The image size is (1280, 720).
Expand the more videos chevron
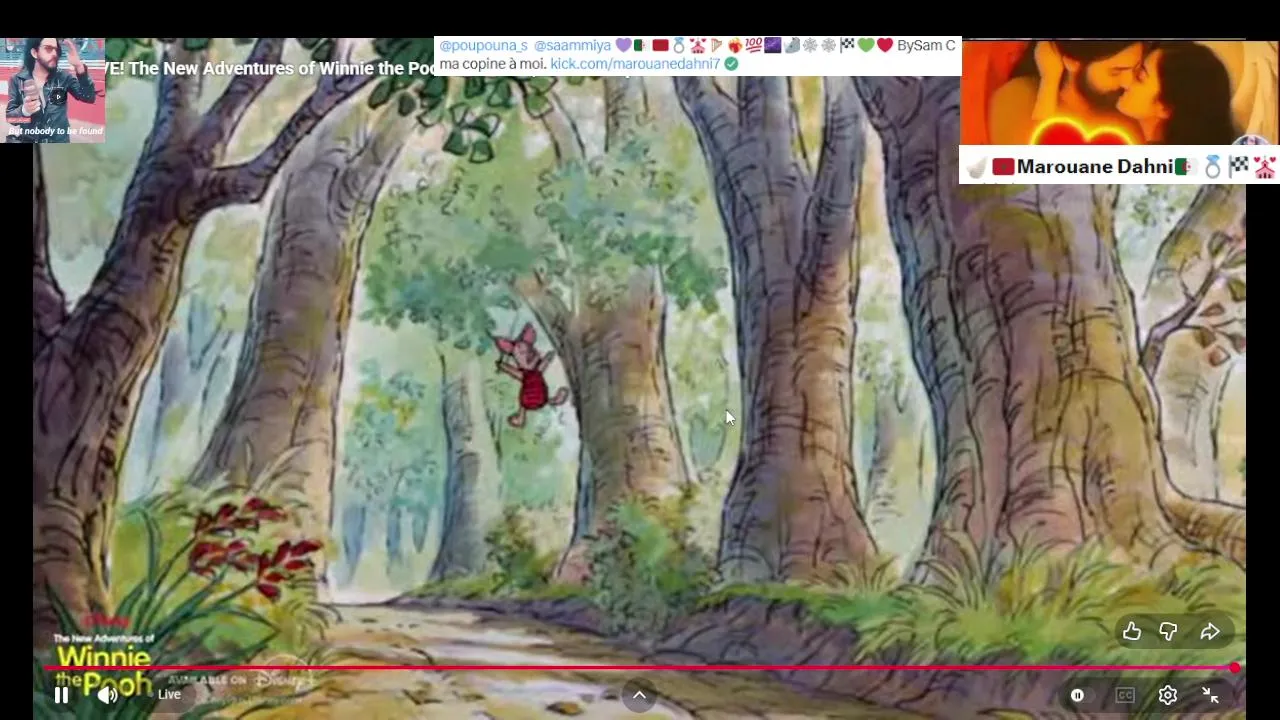pos(639,695)
